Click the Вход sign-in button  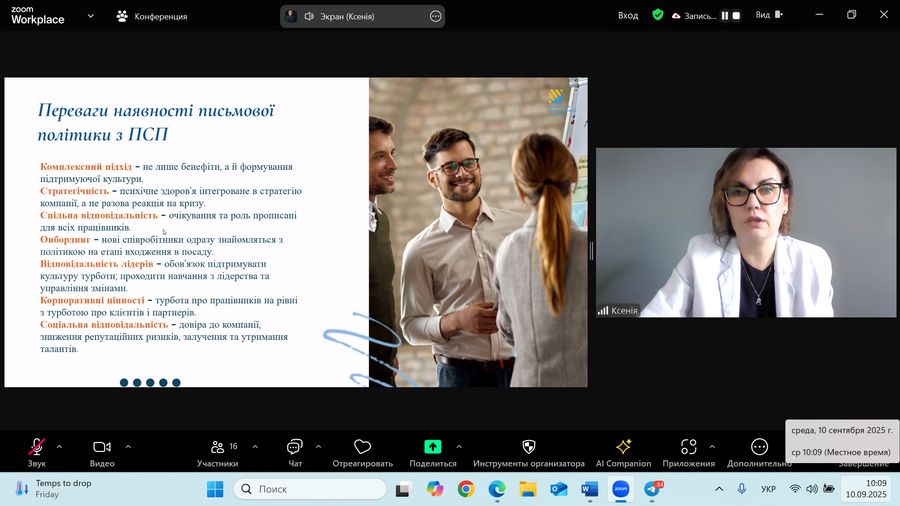click(628, 16)
